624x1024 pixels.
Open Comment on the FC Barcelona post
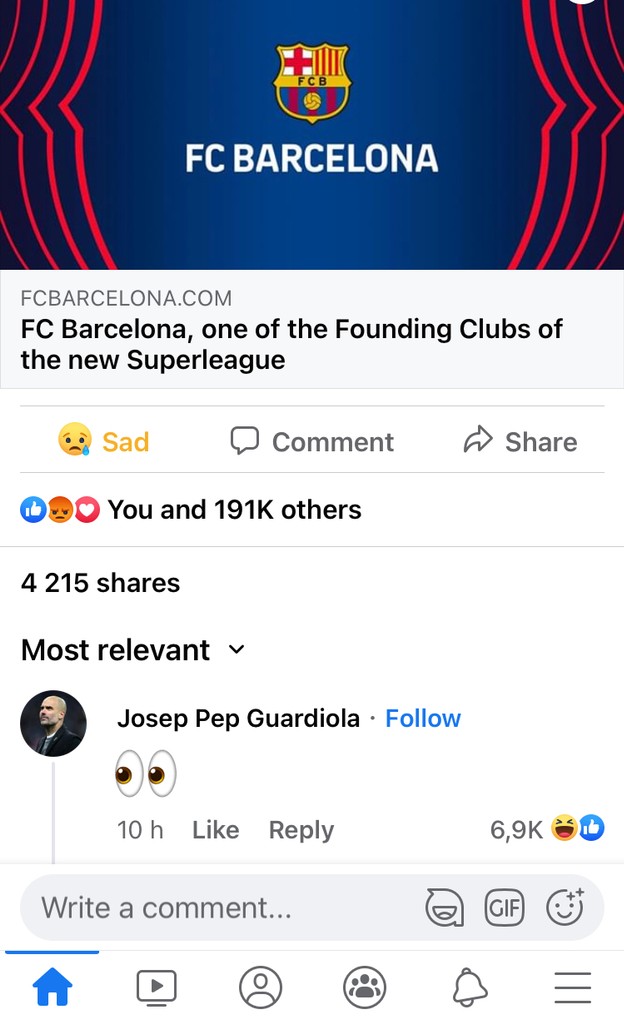311,440
